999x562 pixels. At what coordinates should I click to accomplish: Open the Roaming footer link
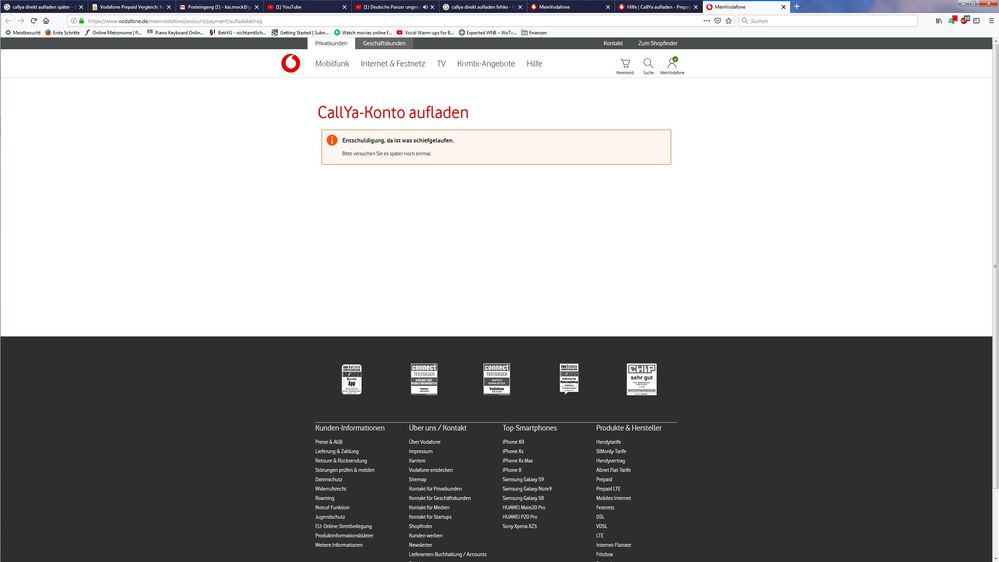pos(324,498)
